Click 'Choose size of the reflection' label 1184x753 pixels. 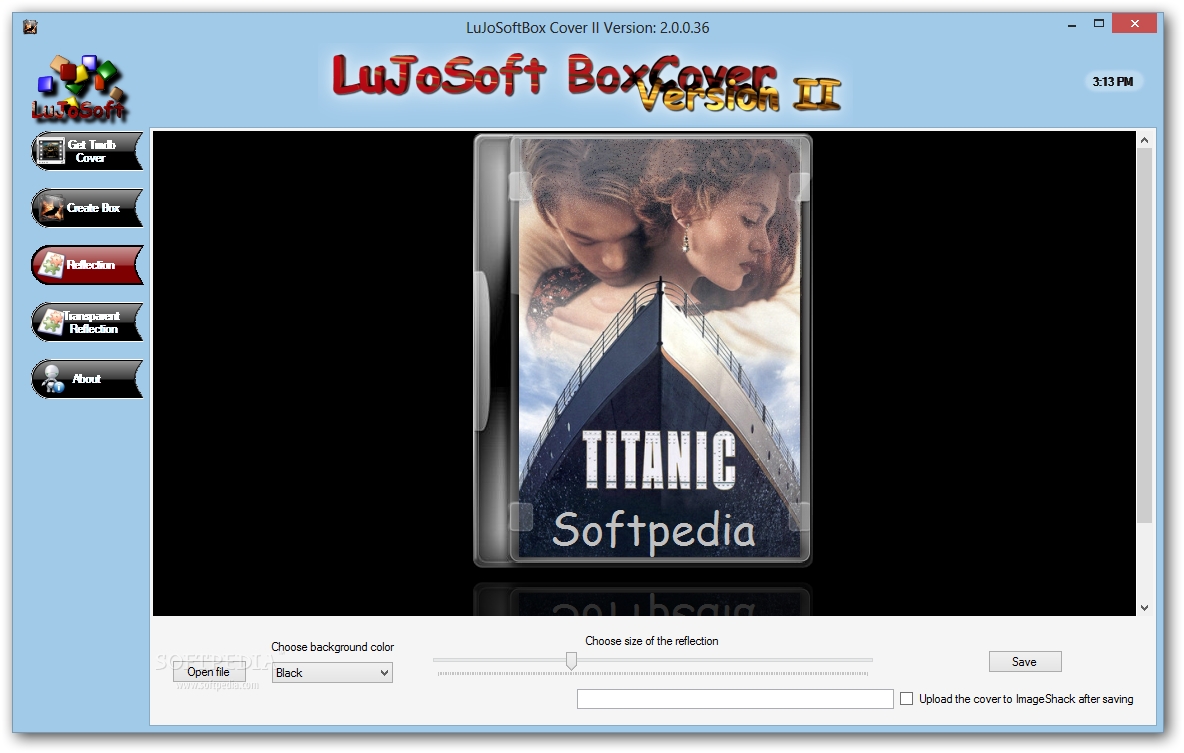652,640
